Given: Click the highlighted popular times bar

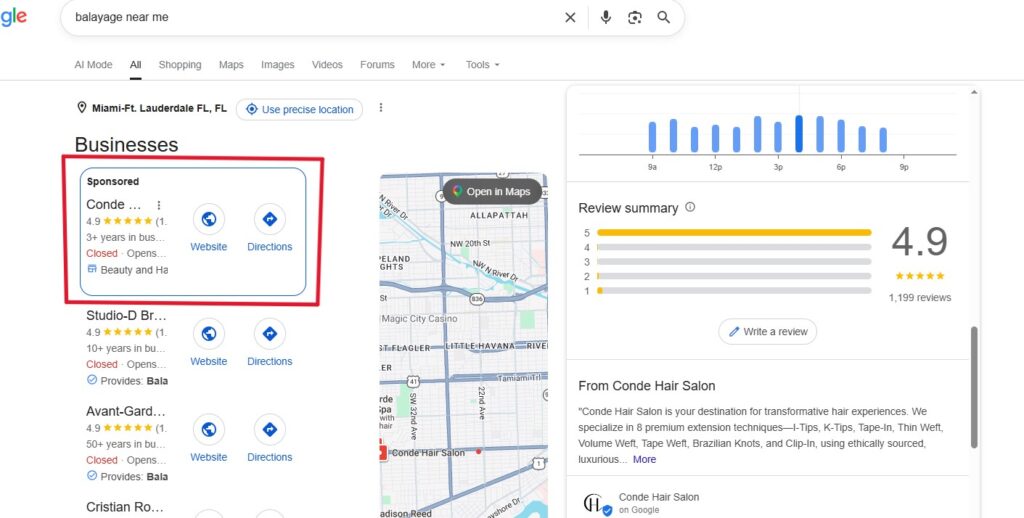Looking at the screenshot, I should (799, 134).
